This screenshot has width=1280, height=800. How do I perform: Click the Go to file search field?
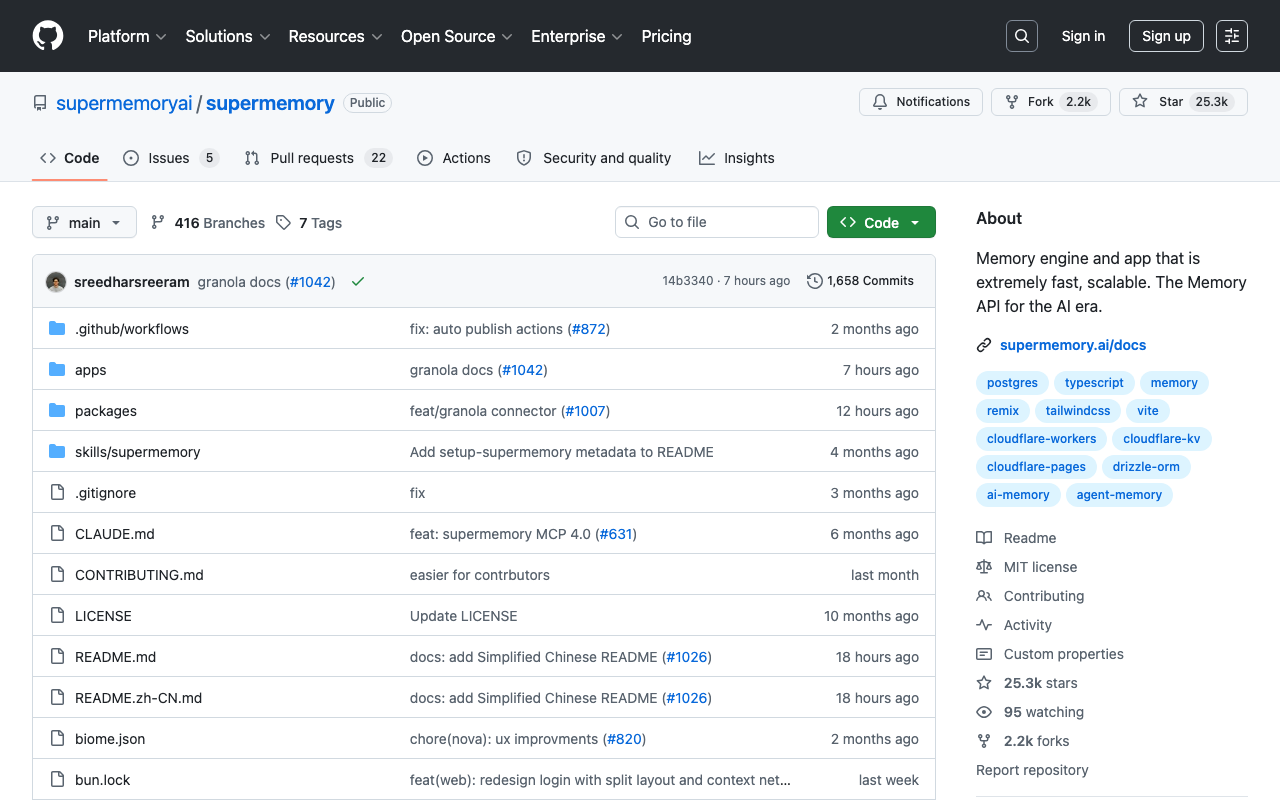[x=717, y=222]
